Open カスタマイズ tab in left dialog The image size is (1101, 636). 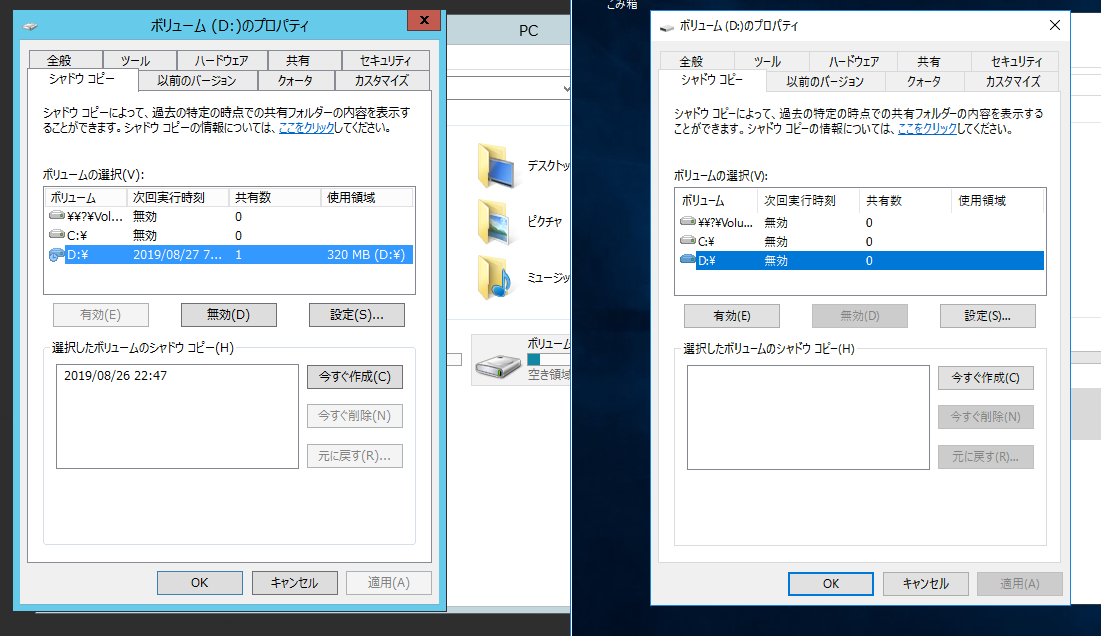382,81
